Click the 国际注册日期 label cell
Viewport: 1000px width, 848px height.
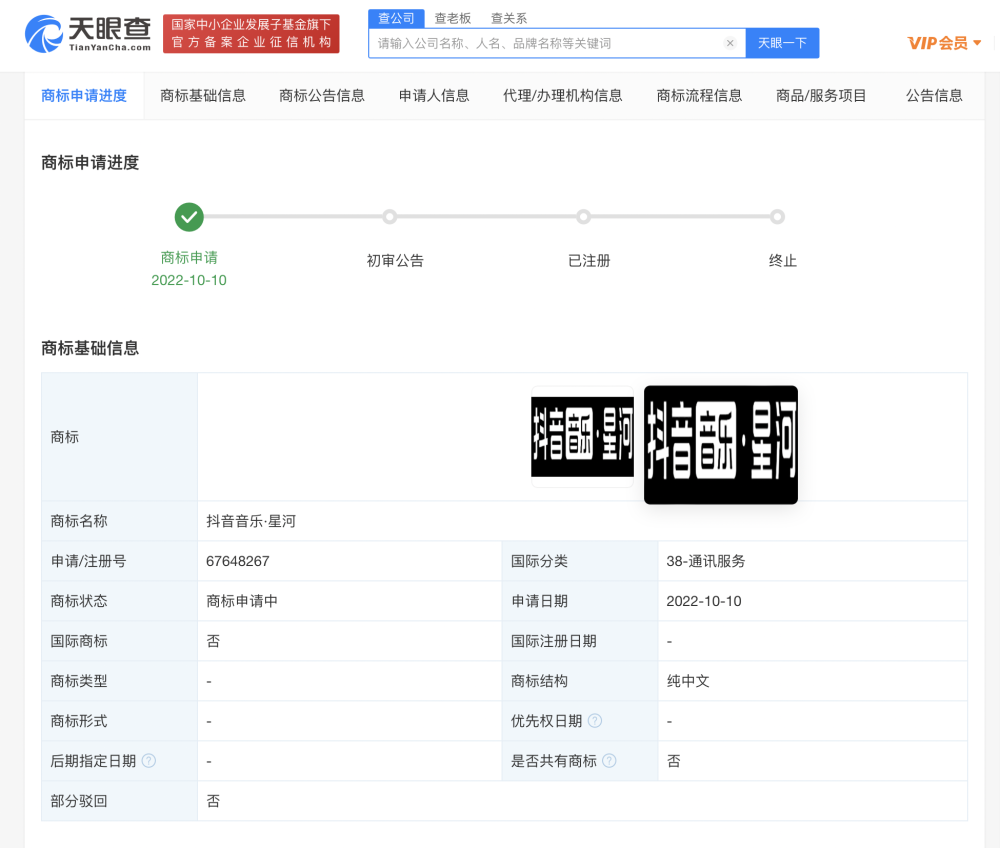pyautogui.click(x=580, y=641)
